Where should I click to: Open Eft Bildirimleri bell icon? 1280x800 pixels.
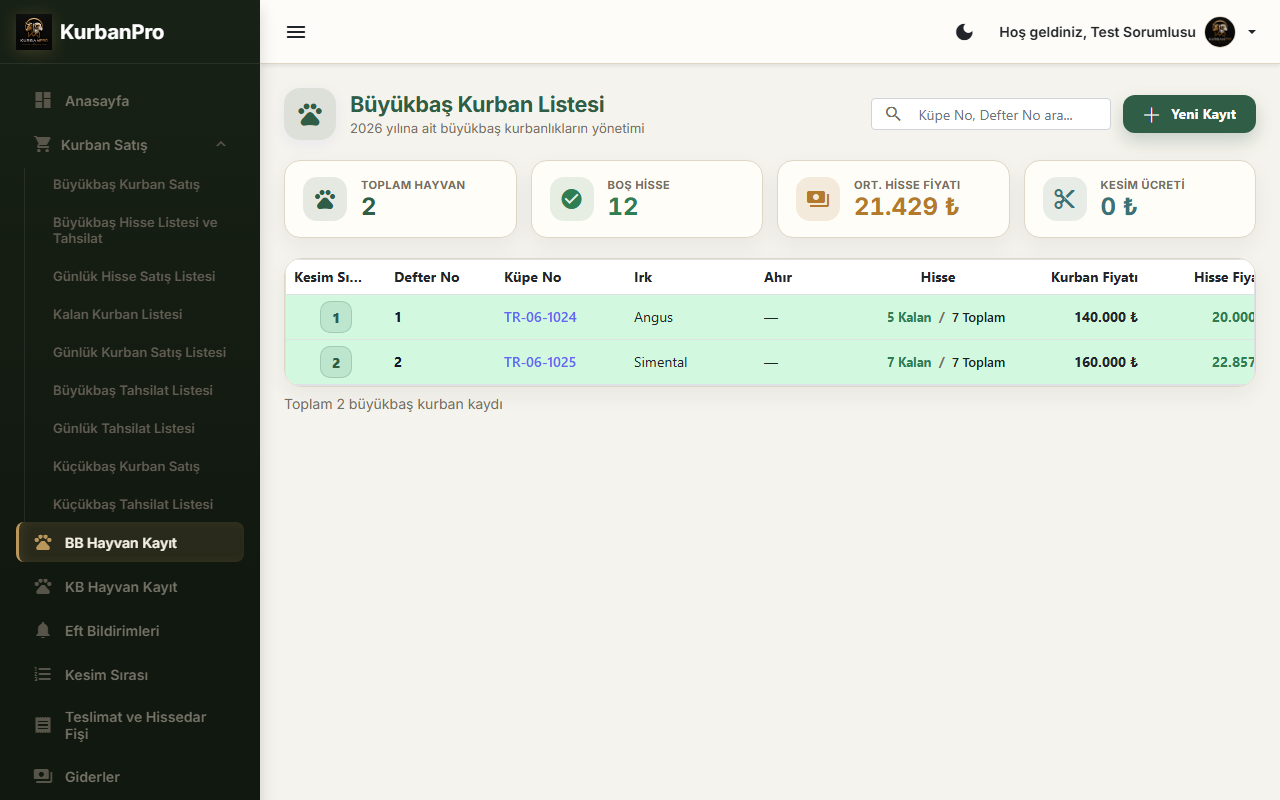point(43,631)
